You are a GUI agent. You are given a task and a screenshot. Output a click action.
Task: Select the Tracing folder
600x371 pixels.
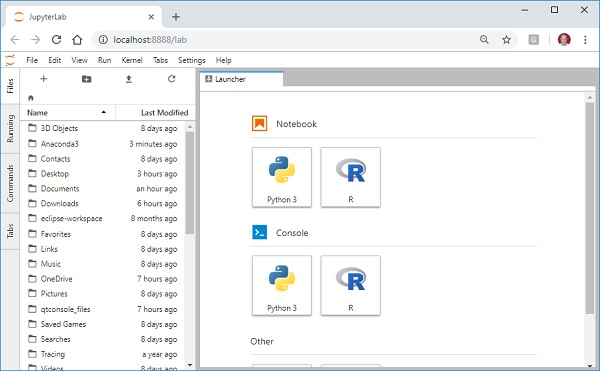click(103, 354)
